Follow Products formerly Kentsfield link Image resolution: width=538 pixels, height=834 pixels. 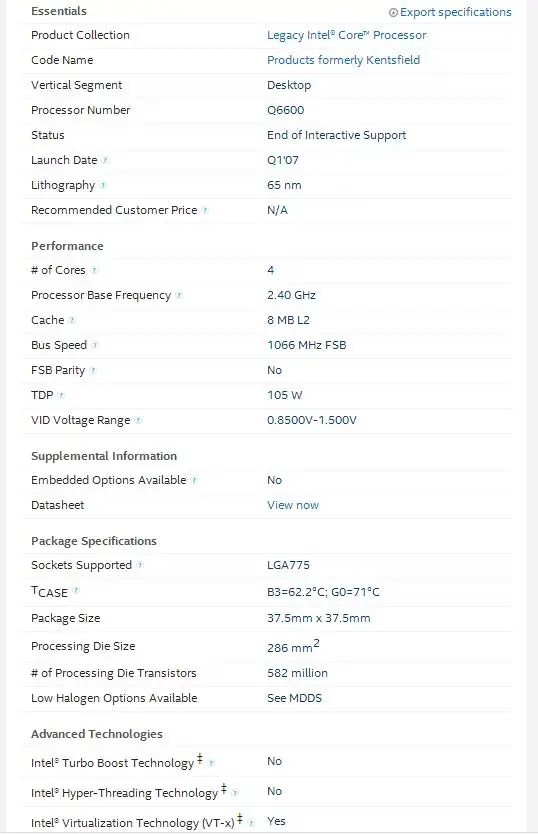tap(343, 60)
